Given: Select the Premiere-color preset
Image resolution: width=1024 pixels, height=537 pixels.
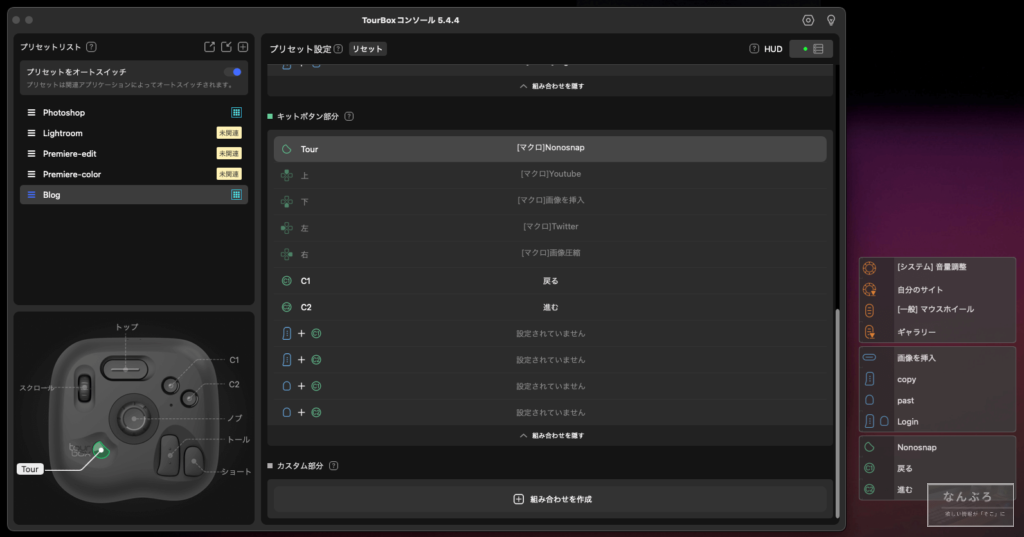Looking at the screenshot, I should click(72, 174).
